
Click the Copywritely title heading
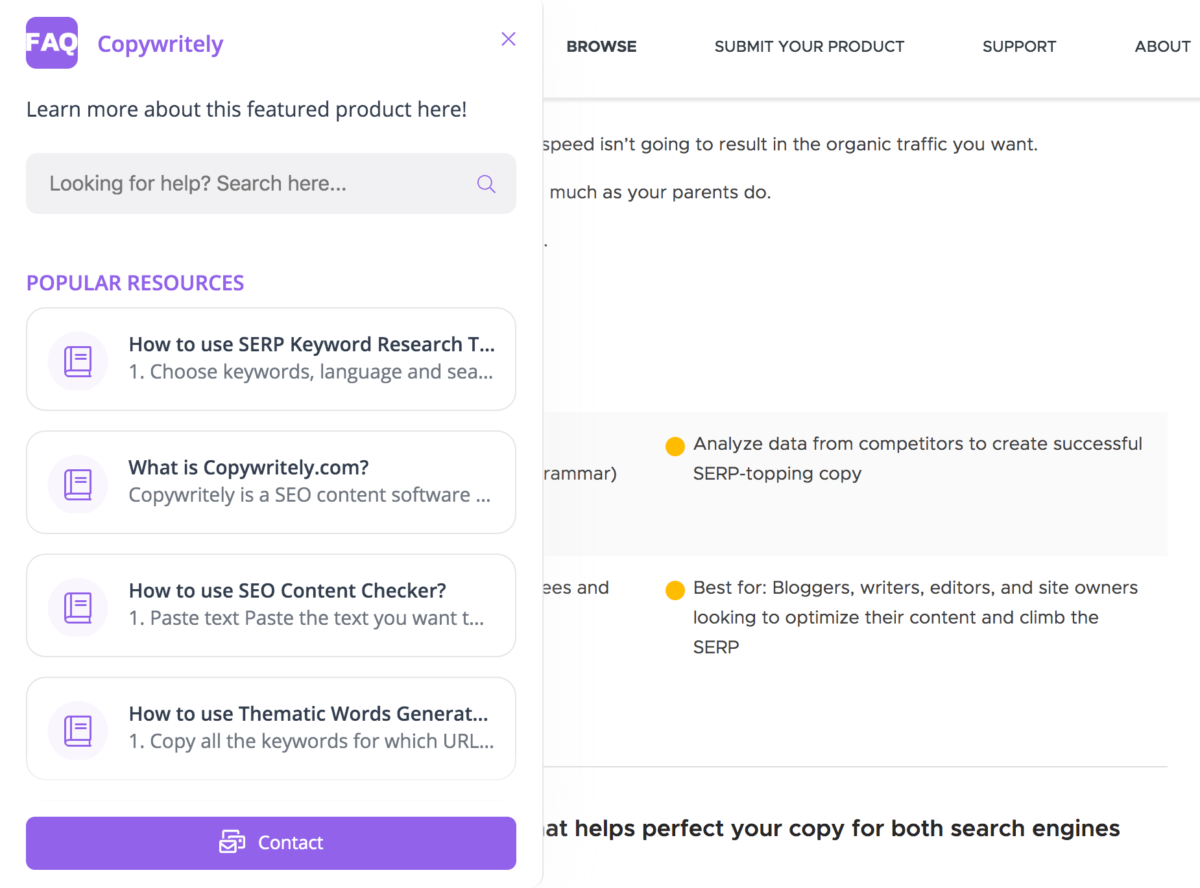(x=160, y=44)
